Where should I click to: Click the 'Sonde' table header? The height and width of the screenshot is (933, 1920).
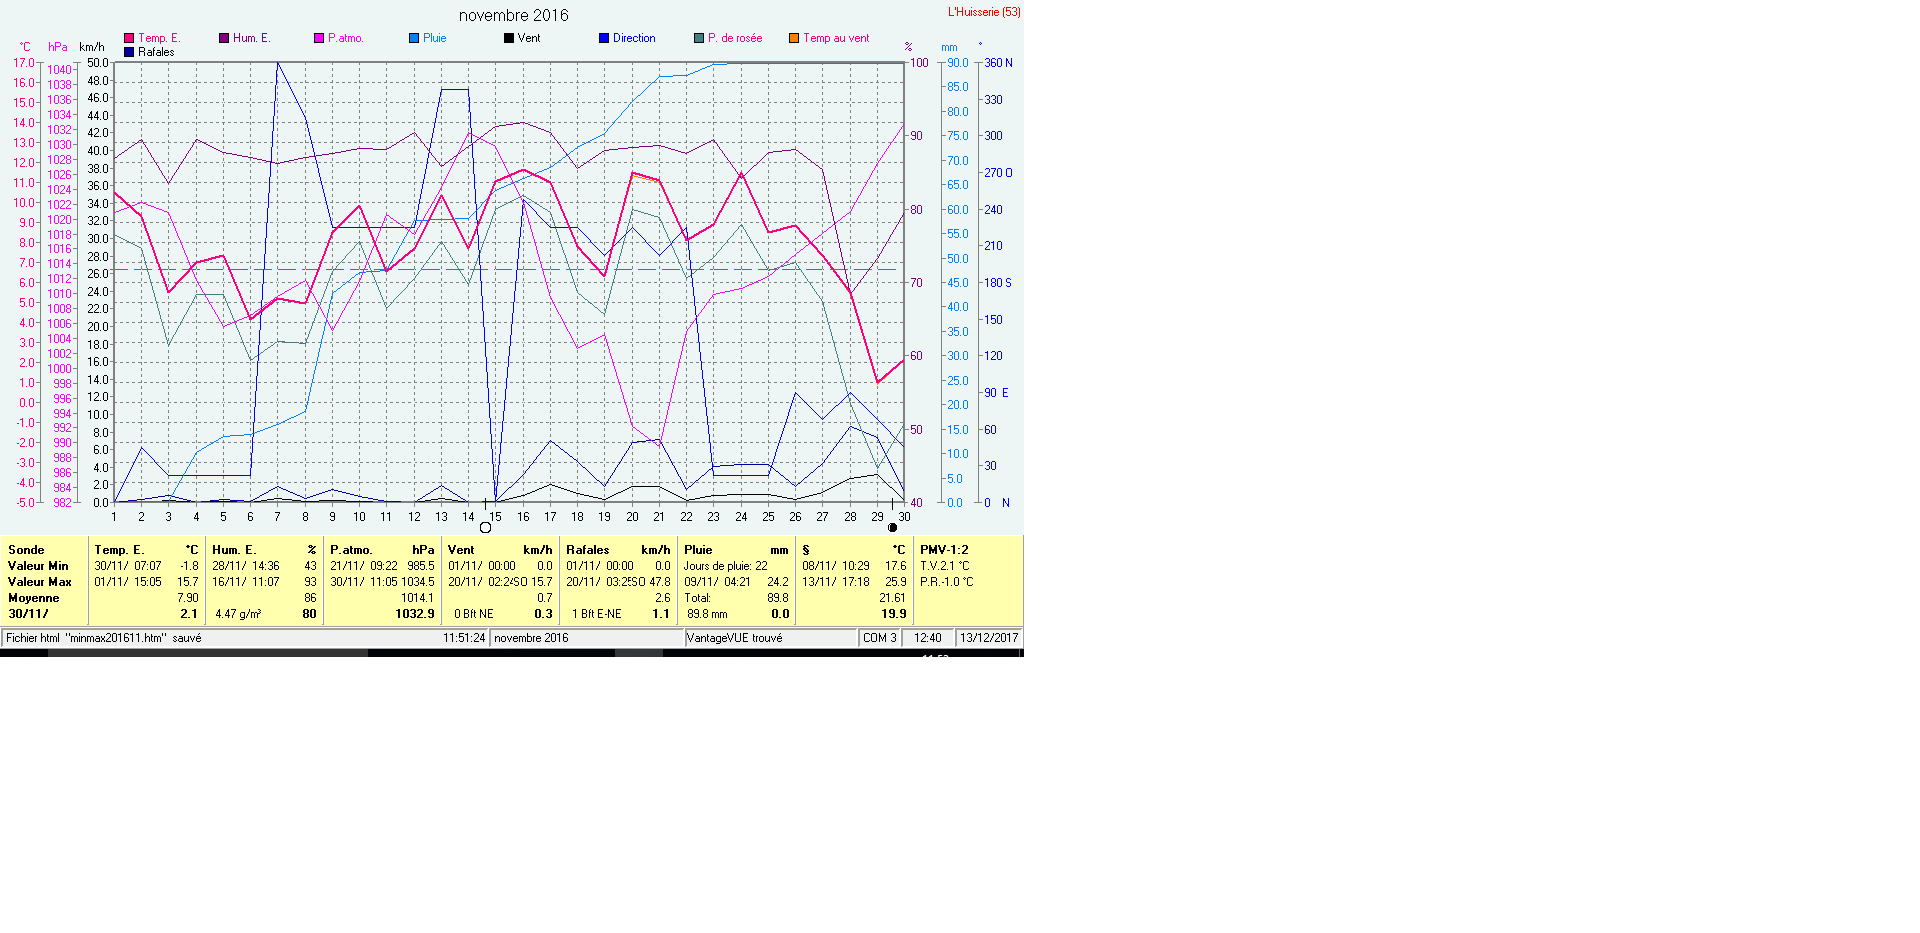(26, 550)
